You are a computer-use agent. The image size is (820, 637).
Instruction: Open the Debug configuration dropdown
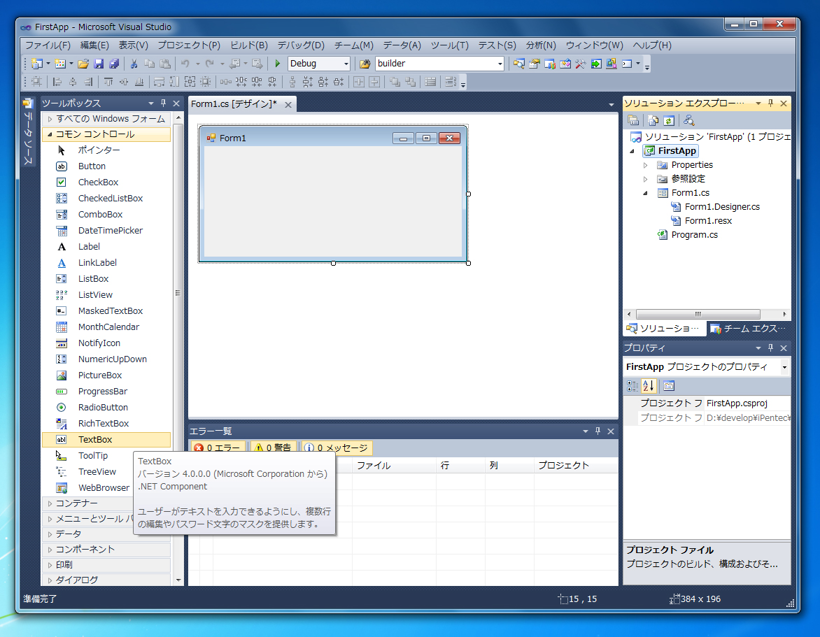pyautogui.click(x=345, y=62)
